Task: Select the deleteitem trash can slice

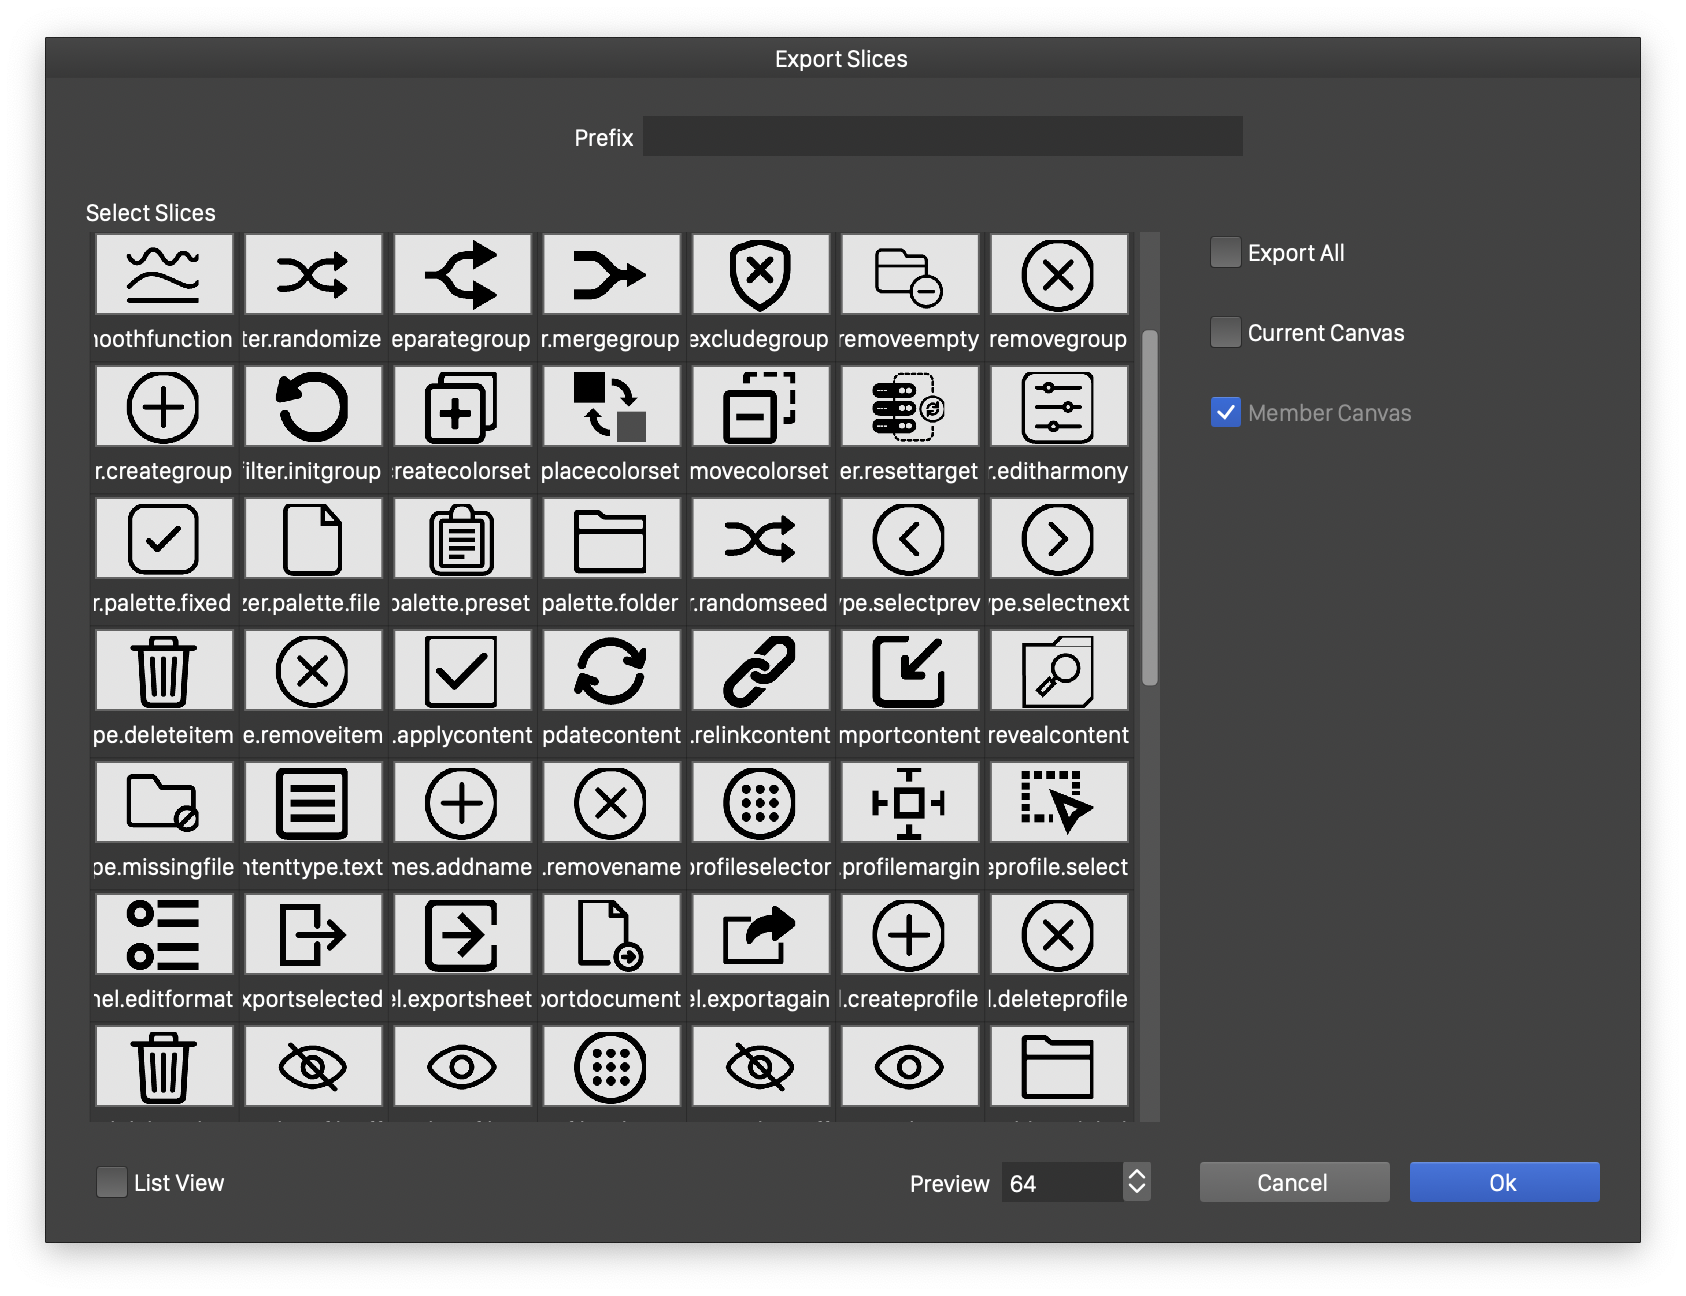Action: (163, 671)
